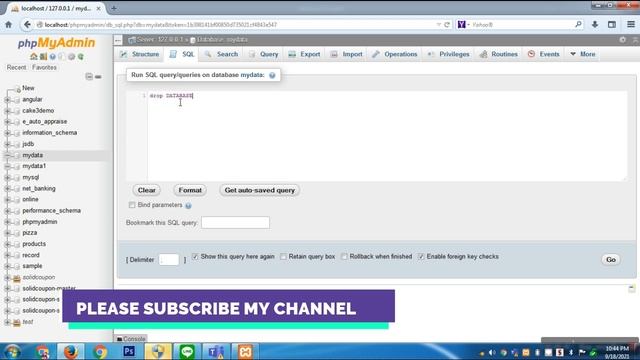
Task: Click the collapse-all icon in navigation panel
Action: 89,76
